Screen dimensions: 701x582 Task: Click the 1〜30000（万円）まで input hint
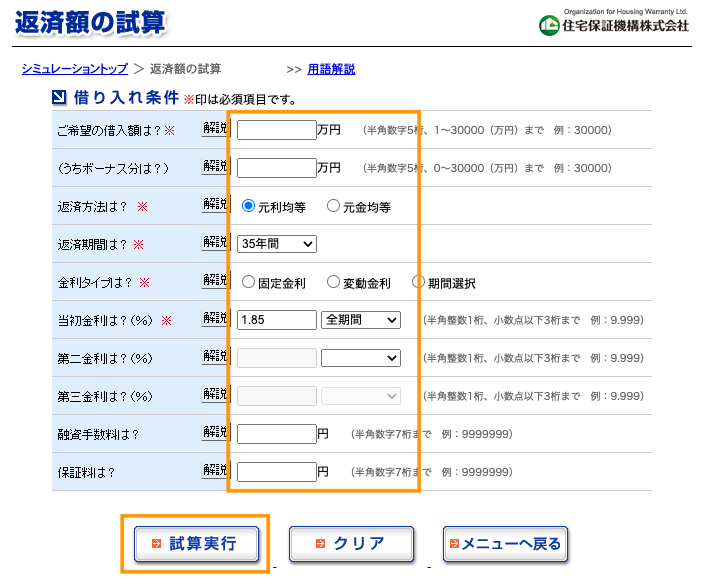click(489, 130)
